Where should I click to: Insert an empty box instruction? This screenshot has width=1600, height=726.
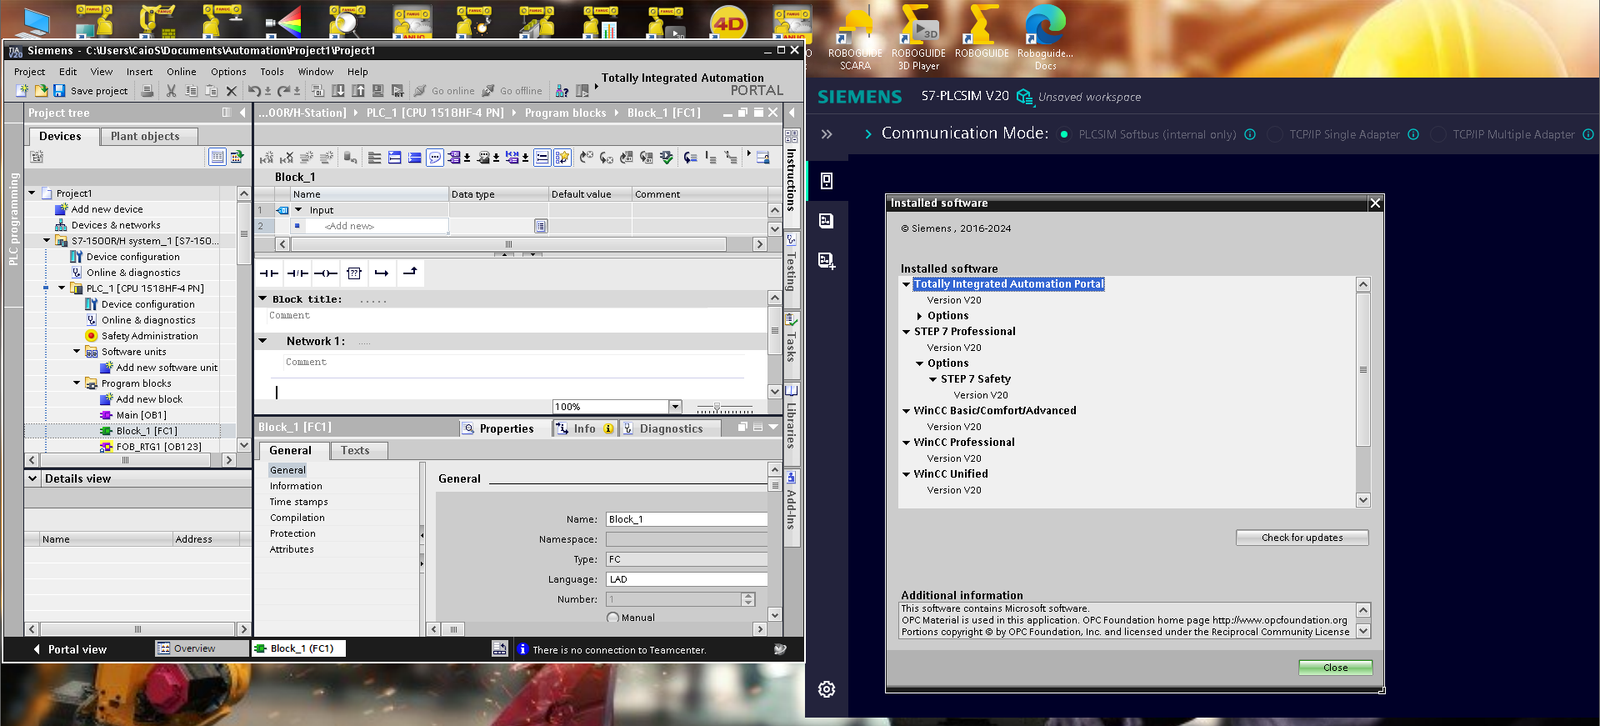[353, 273]
